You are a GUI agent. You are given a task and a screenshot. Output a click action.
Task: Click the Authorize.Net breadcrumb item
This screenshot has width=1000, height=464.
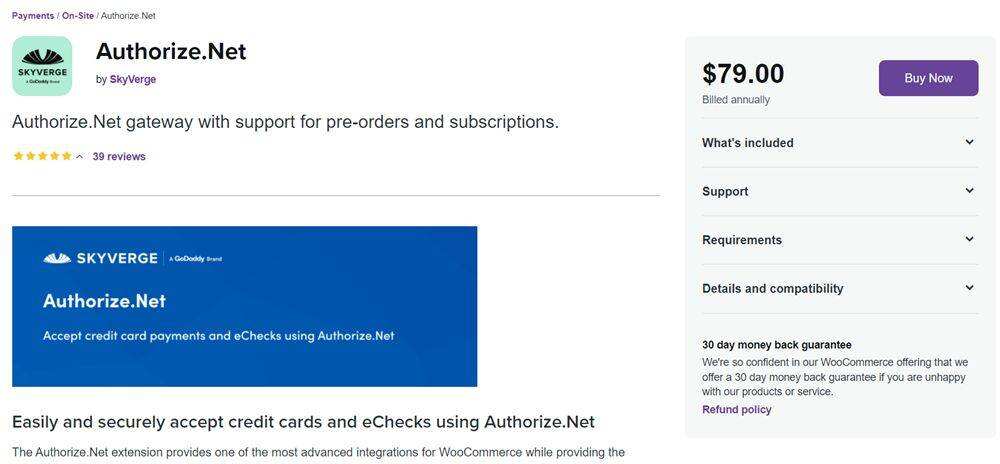point(128,16)
